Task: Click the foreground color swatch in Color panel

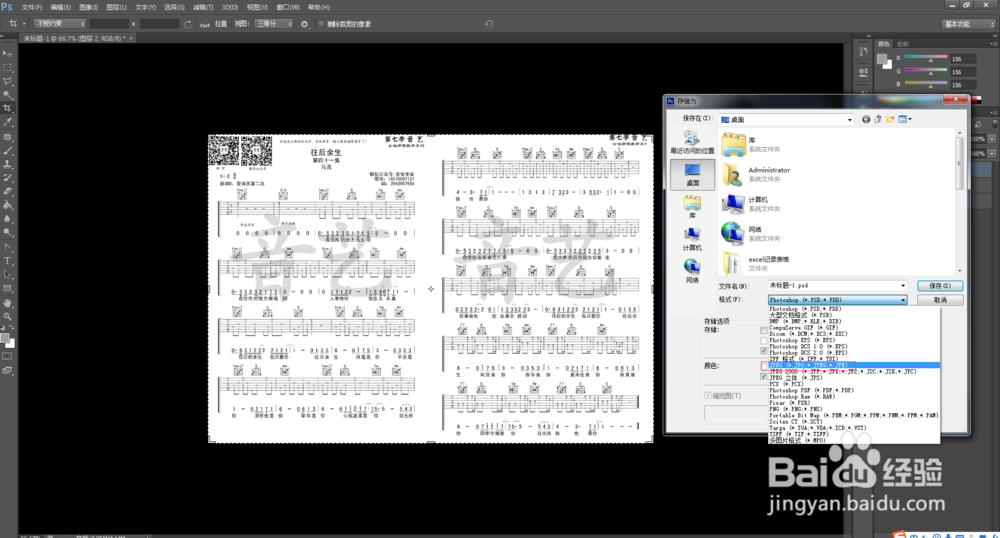Action: 881,59
